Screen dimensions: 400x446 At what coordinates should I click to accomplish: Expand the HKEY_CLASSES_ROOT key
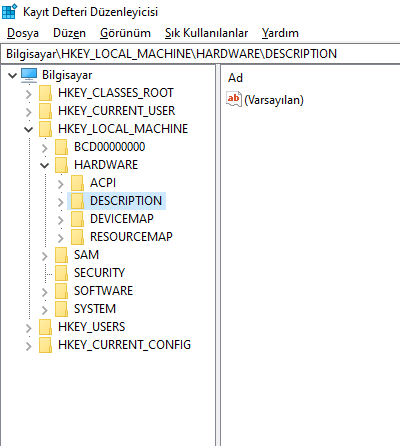click(x=29, y=94)
